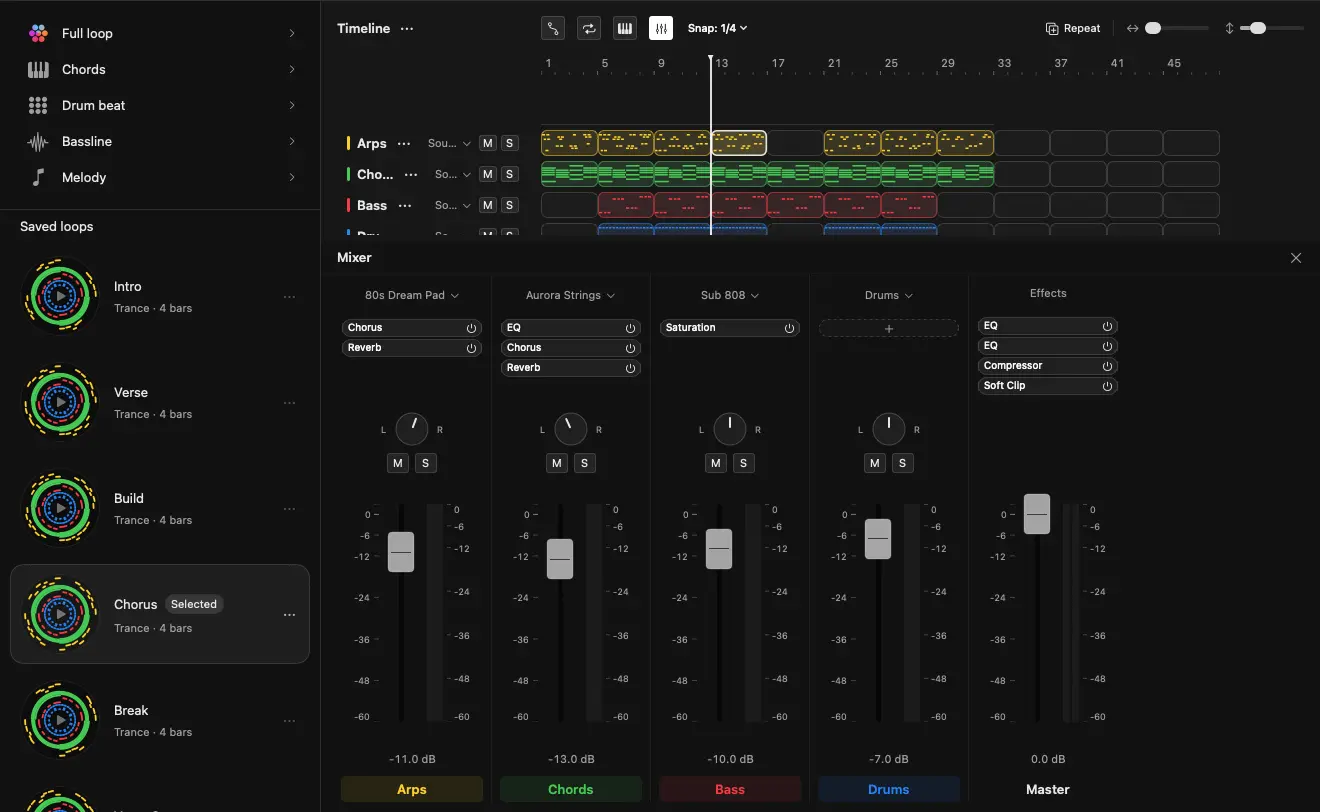Click the Melody note icon
The height and width of the screenshot is (812, 1320).
(38, 177)
